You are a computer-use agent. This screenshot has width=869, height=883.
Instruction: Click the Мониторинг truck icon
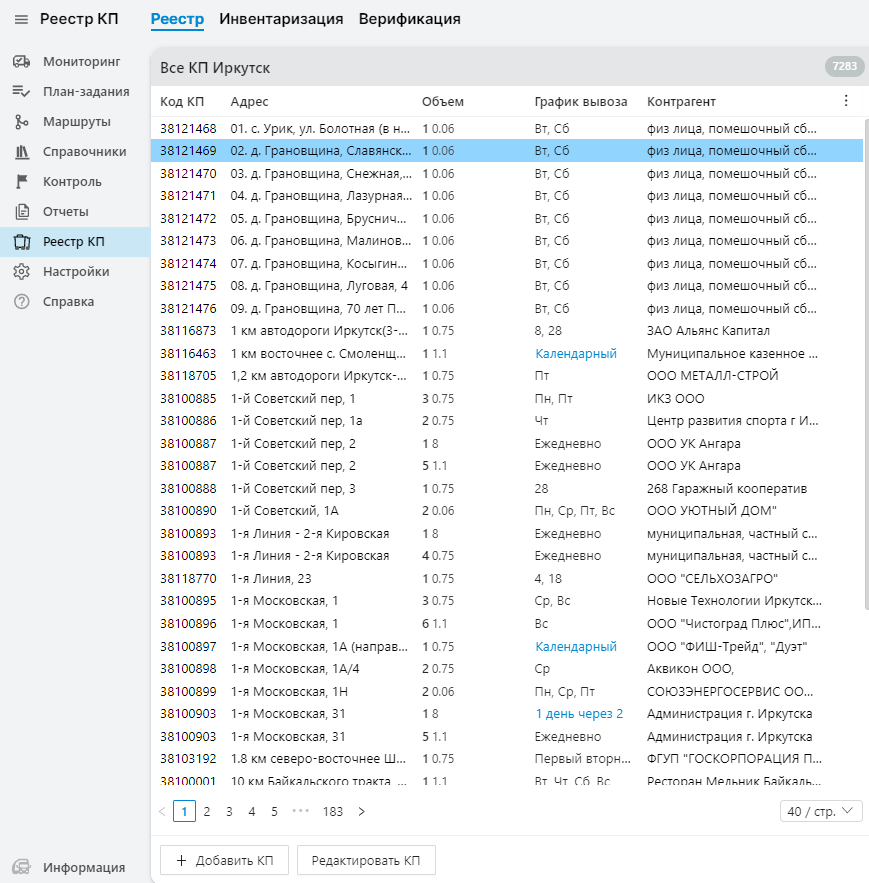coord(22,62)
